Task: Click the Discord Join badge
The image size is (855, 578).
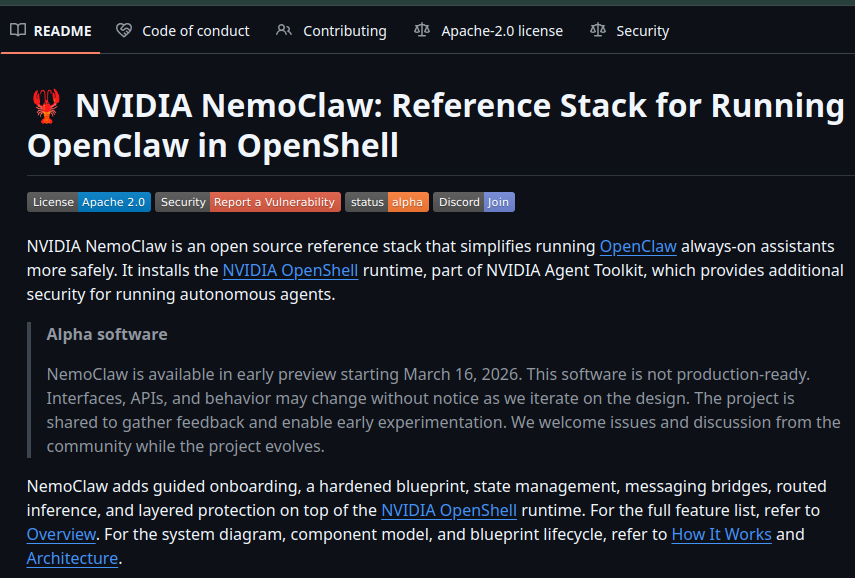Action: tap(474, 202)
